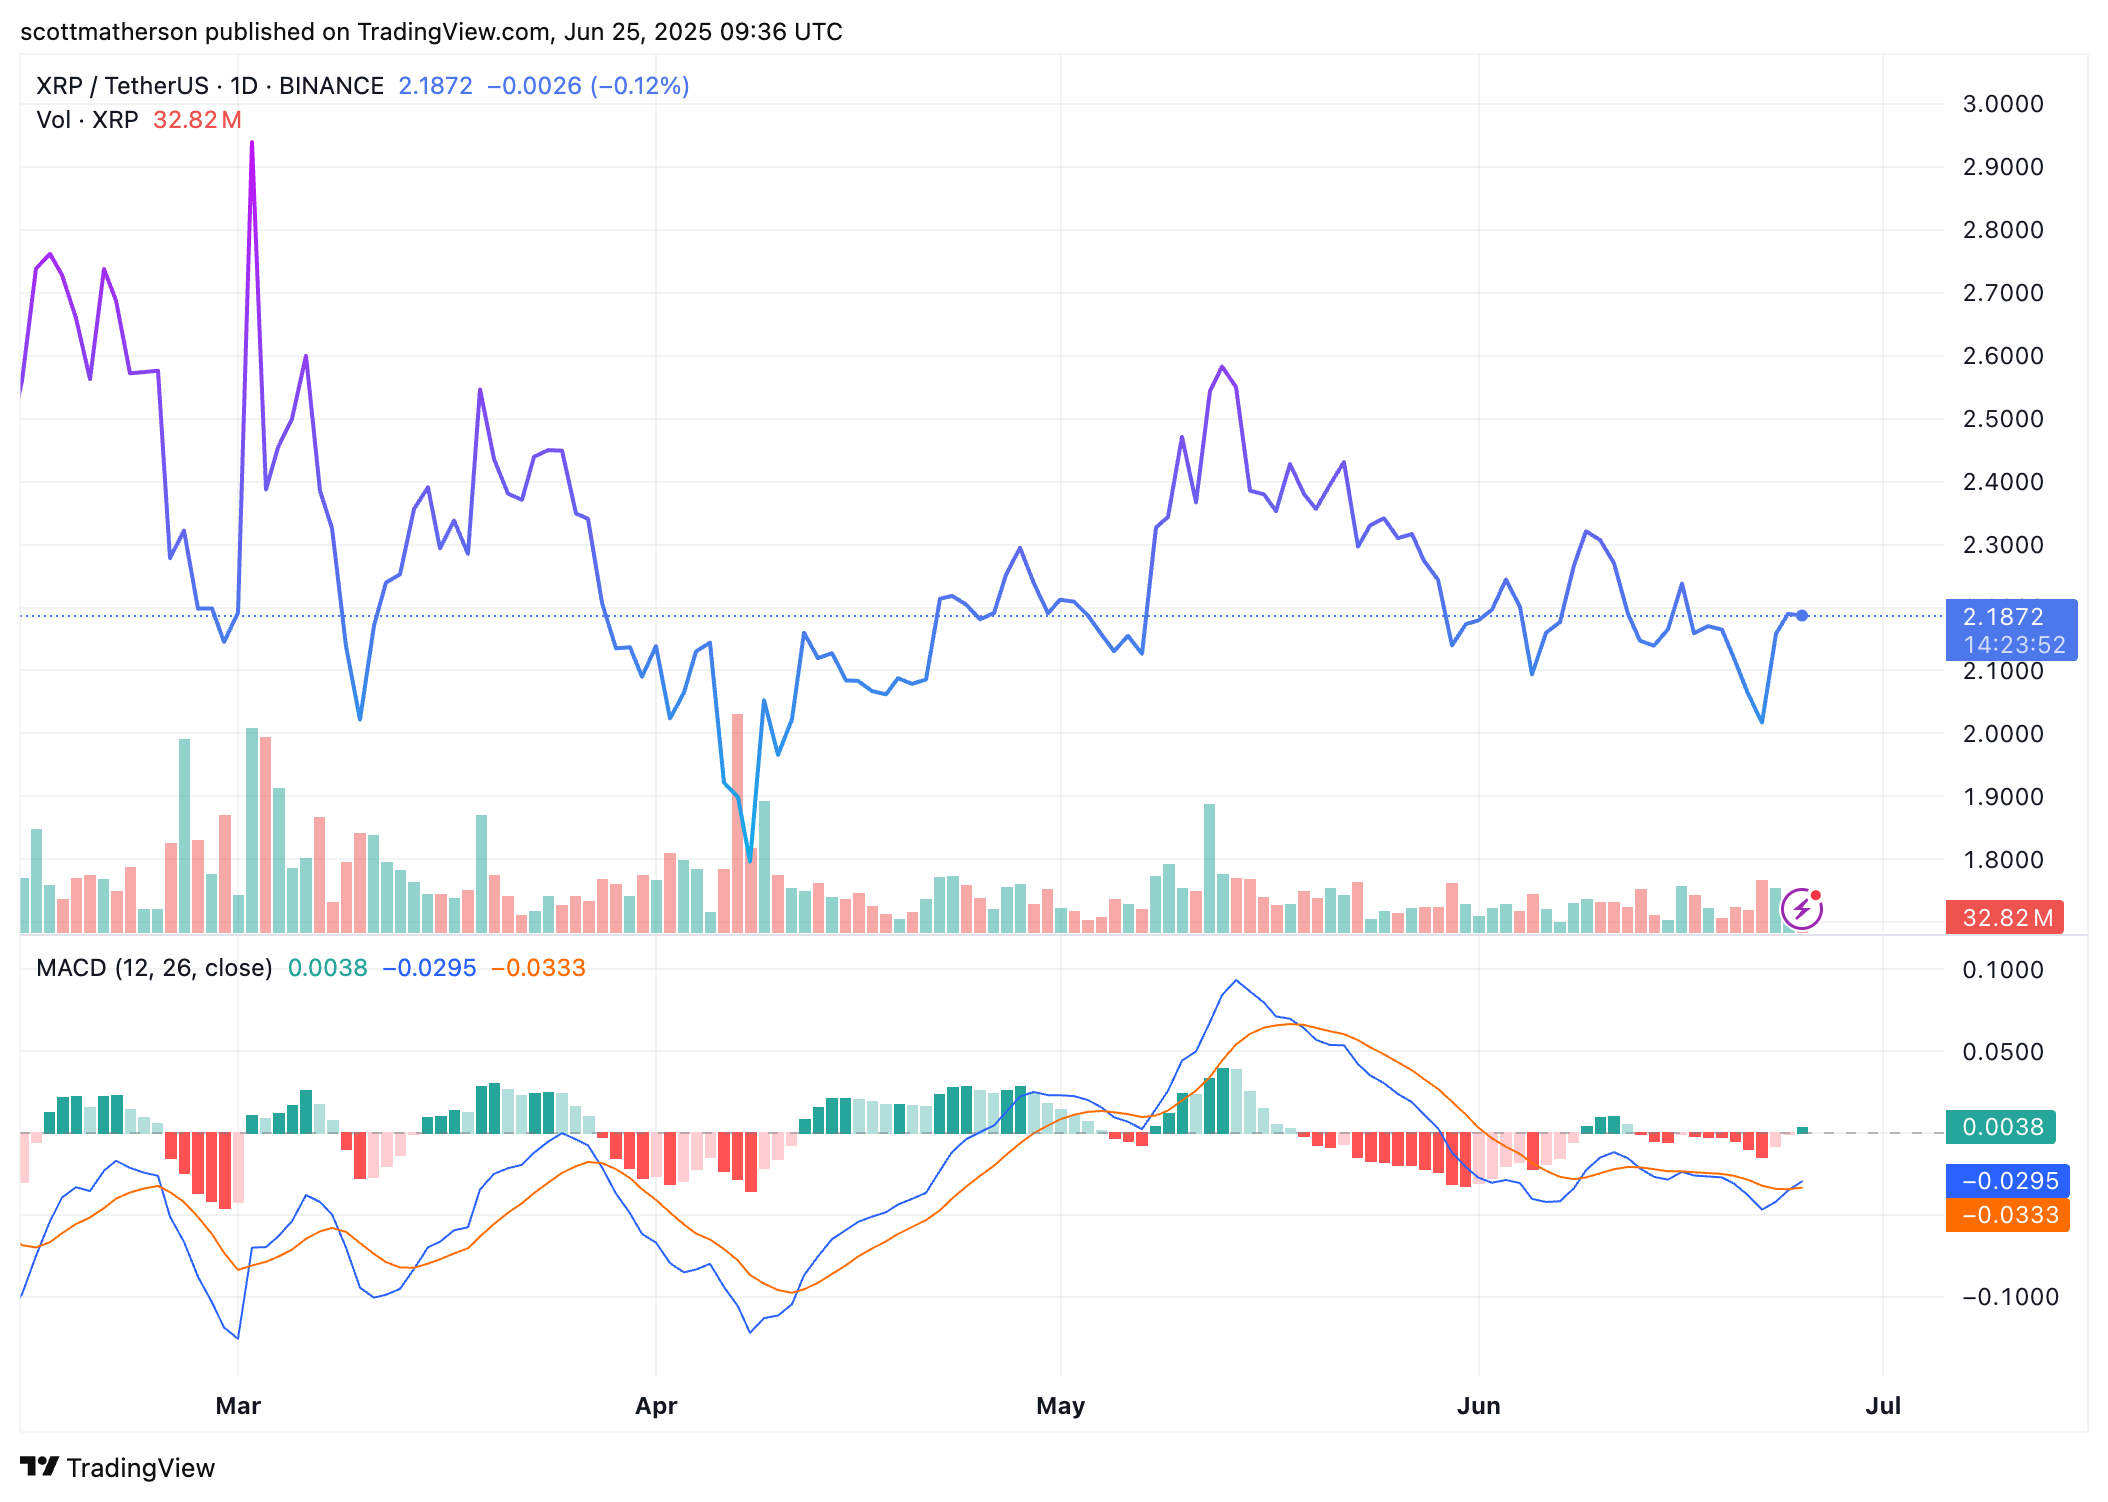Click the Apr label on time axis

[656, 1406]
